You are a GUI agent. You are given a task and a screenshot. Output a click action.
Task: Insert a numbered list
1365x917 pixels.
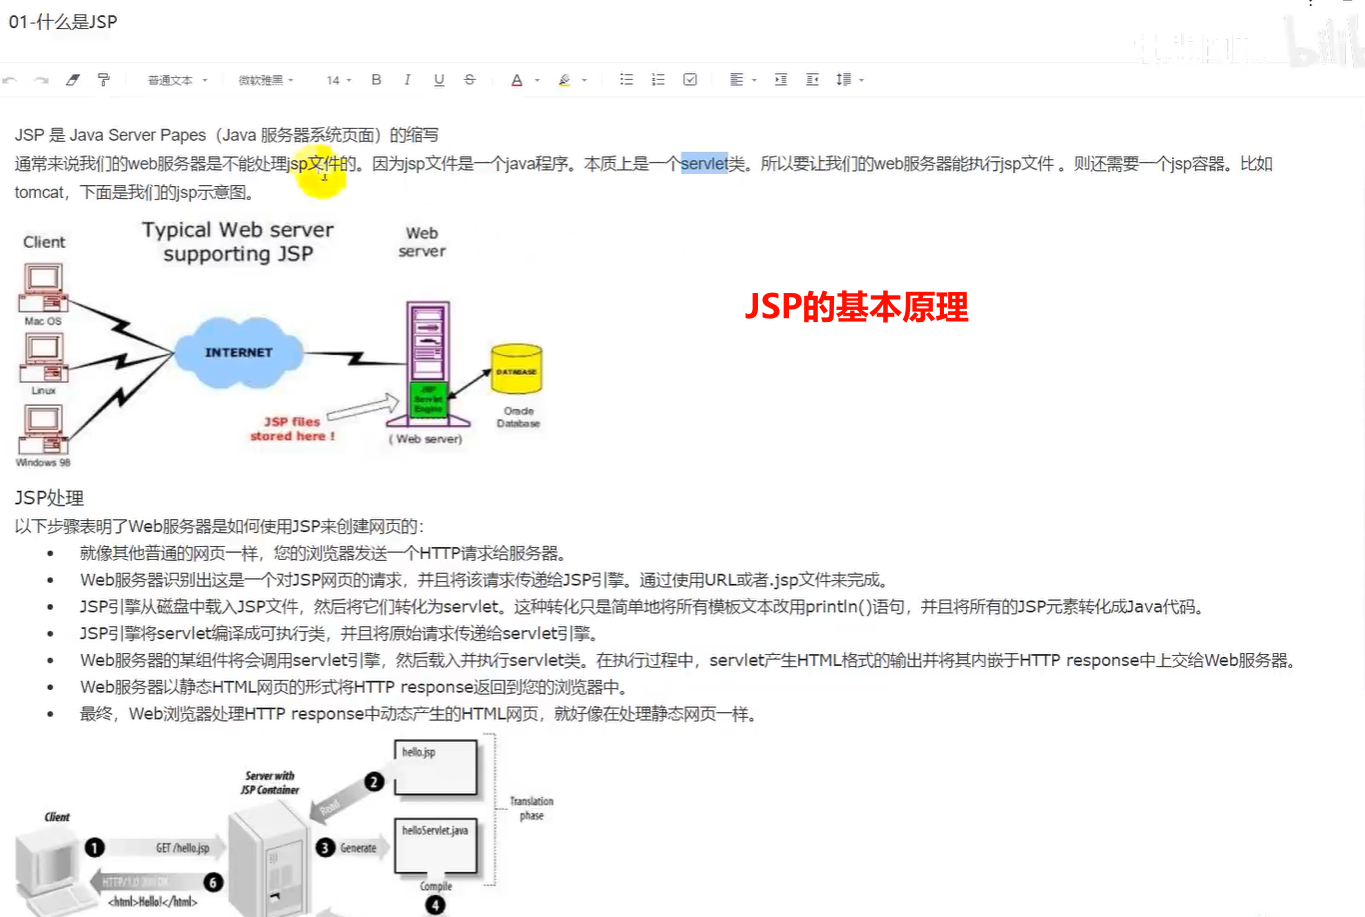(658, 80)
